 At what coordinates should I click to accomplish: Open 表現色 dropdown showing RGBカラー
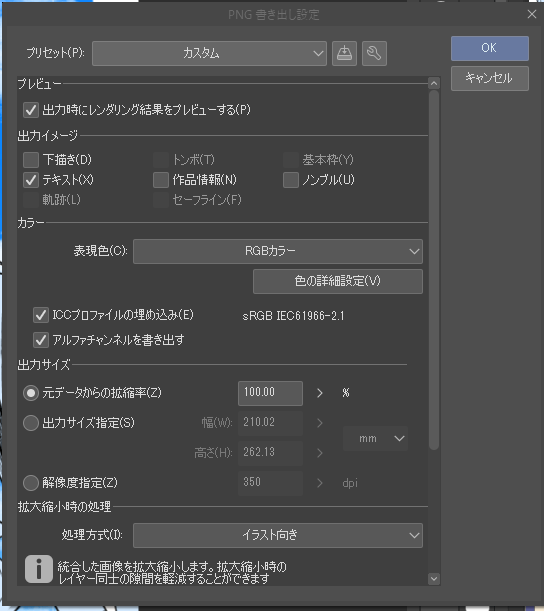point(278,251)
